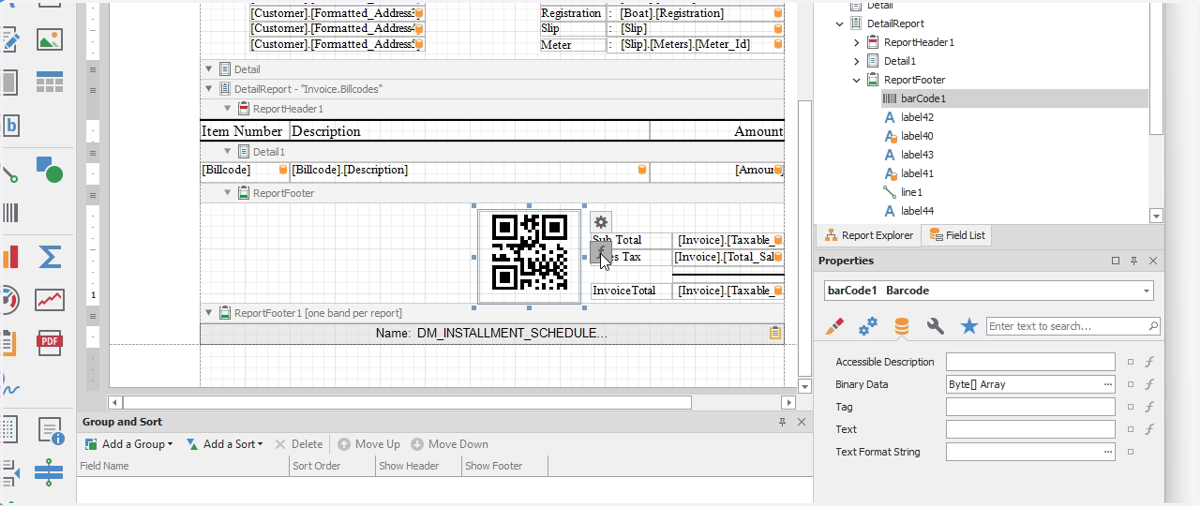The height and width of the screenshot is (506, 1200).
Task: Select label43 in Report Explorer tree
Action: [x=917, y=155]
